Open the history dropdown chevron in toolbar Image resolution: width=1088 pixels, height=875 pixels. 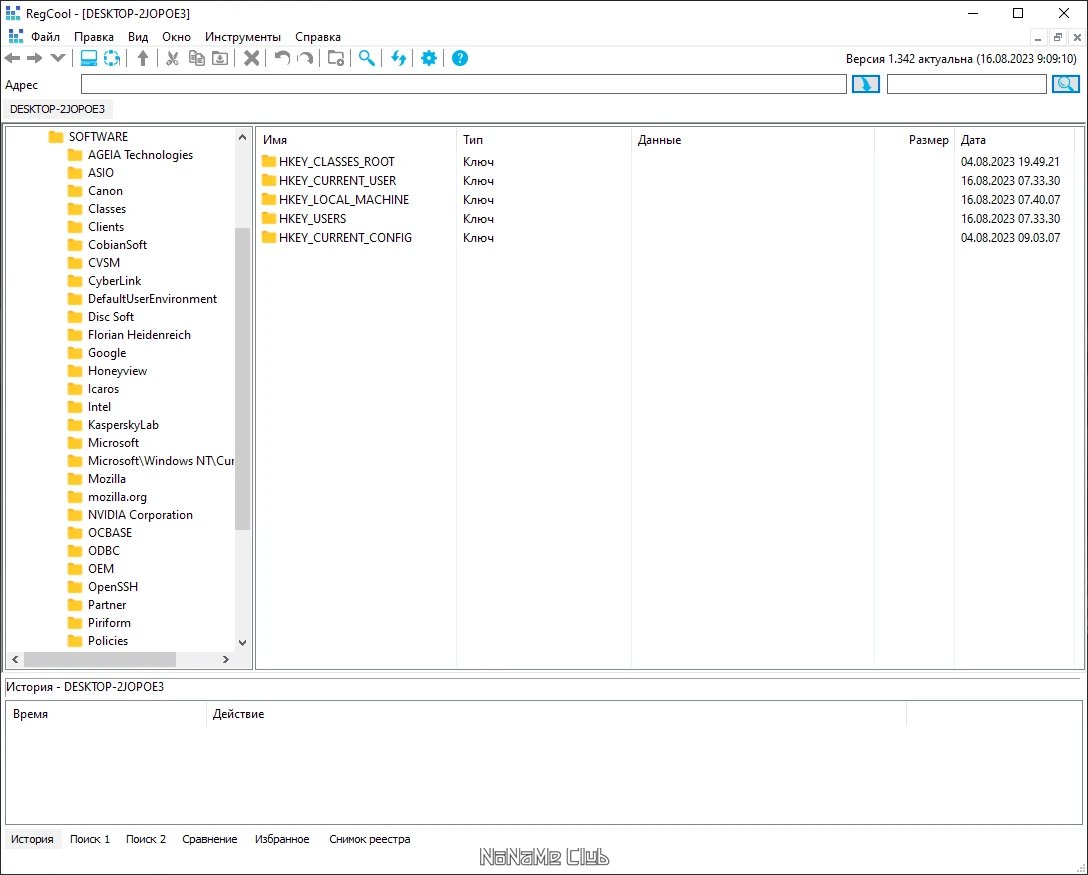57,58
